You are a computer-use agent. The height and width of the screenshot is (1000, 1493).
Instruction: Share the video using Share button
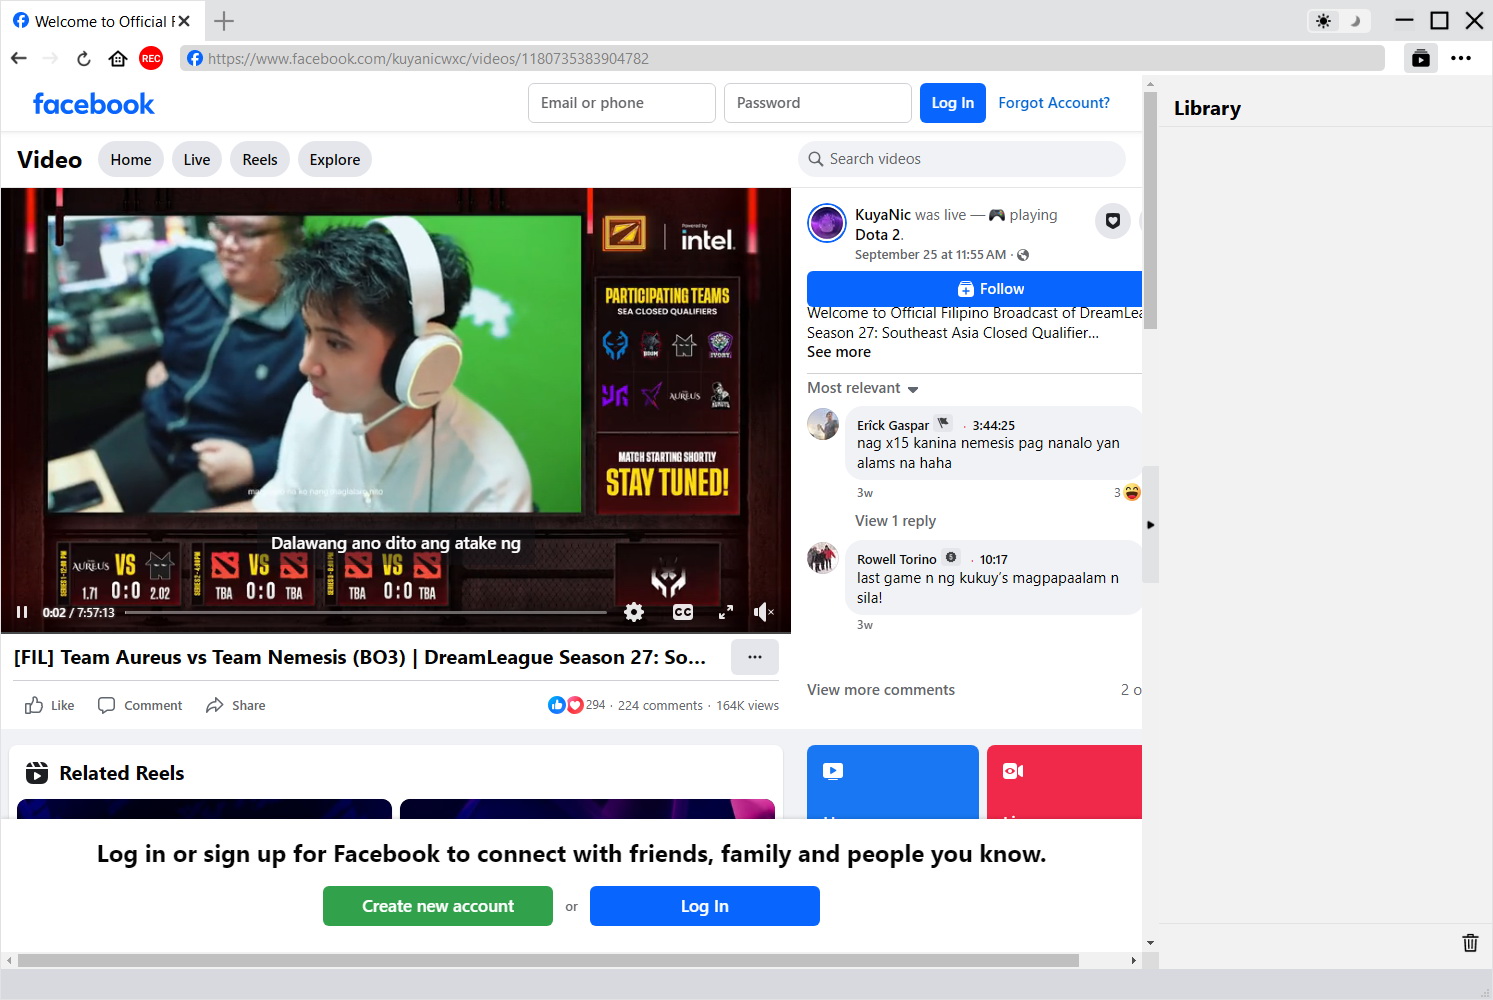pyautogui.click(x=236, y=705)
